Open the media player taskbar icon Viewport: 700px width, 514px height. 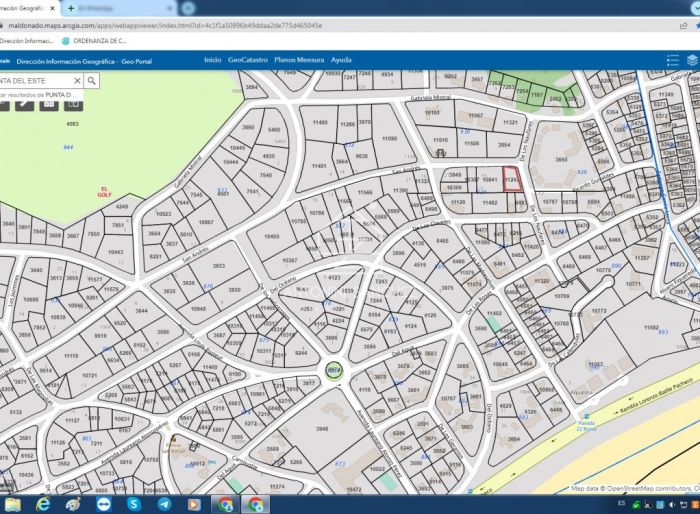pyautogui.click(x=194, y=505)
